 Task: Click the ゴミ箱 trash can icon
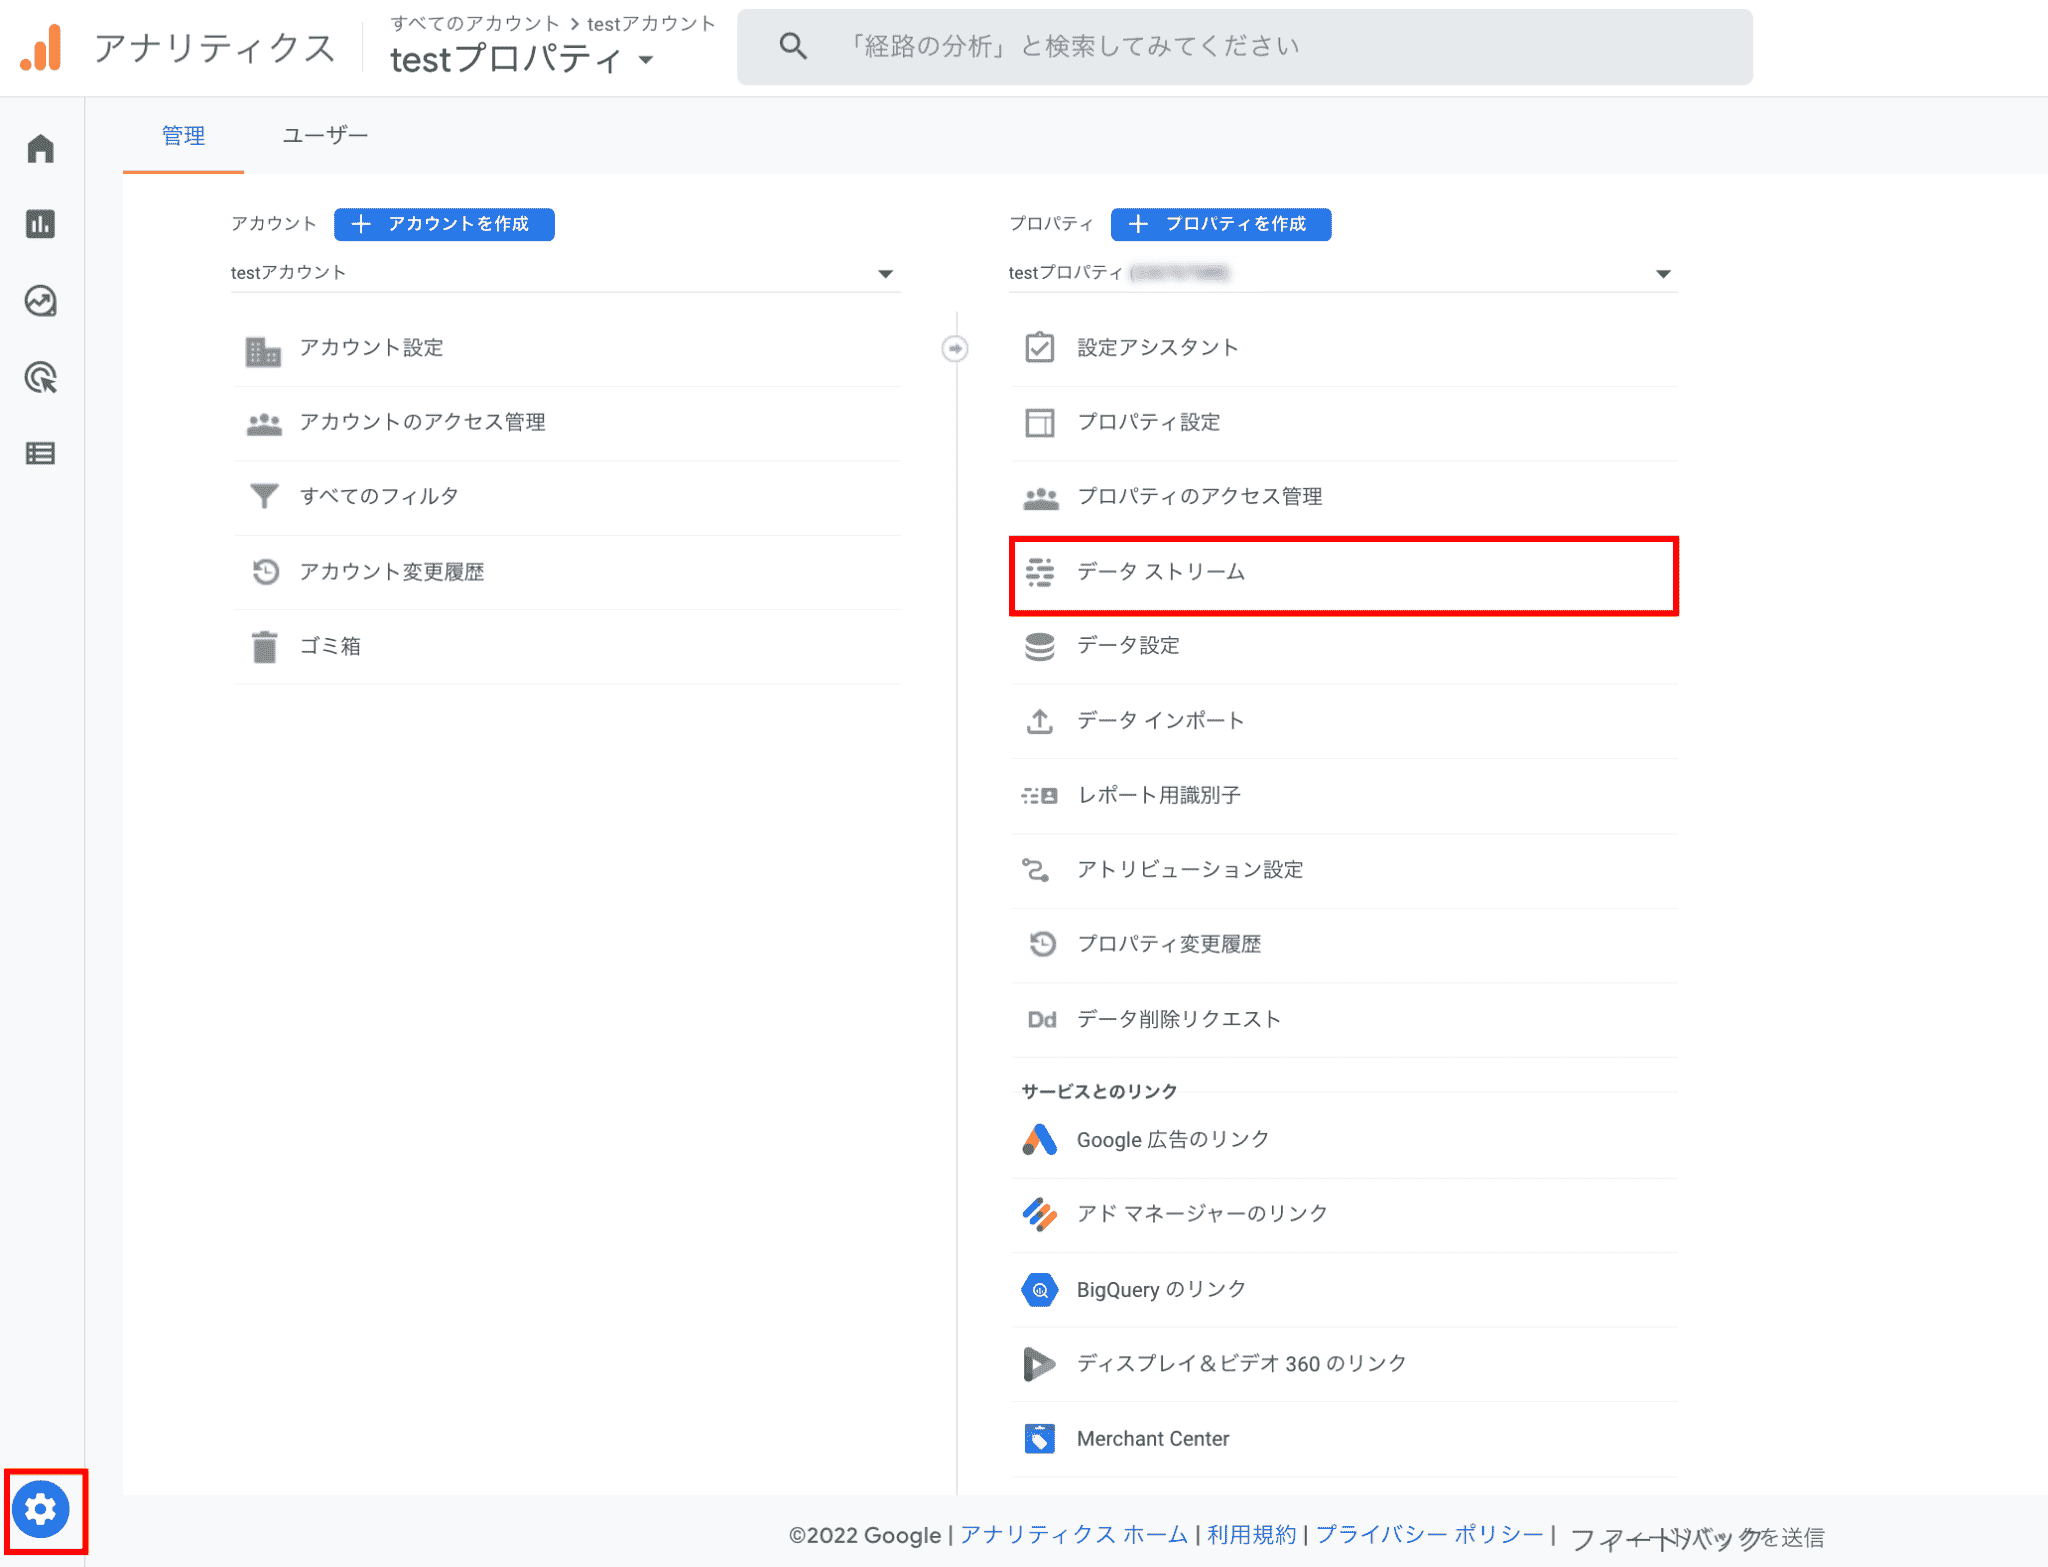click(264, 646)
